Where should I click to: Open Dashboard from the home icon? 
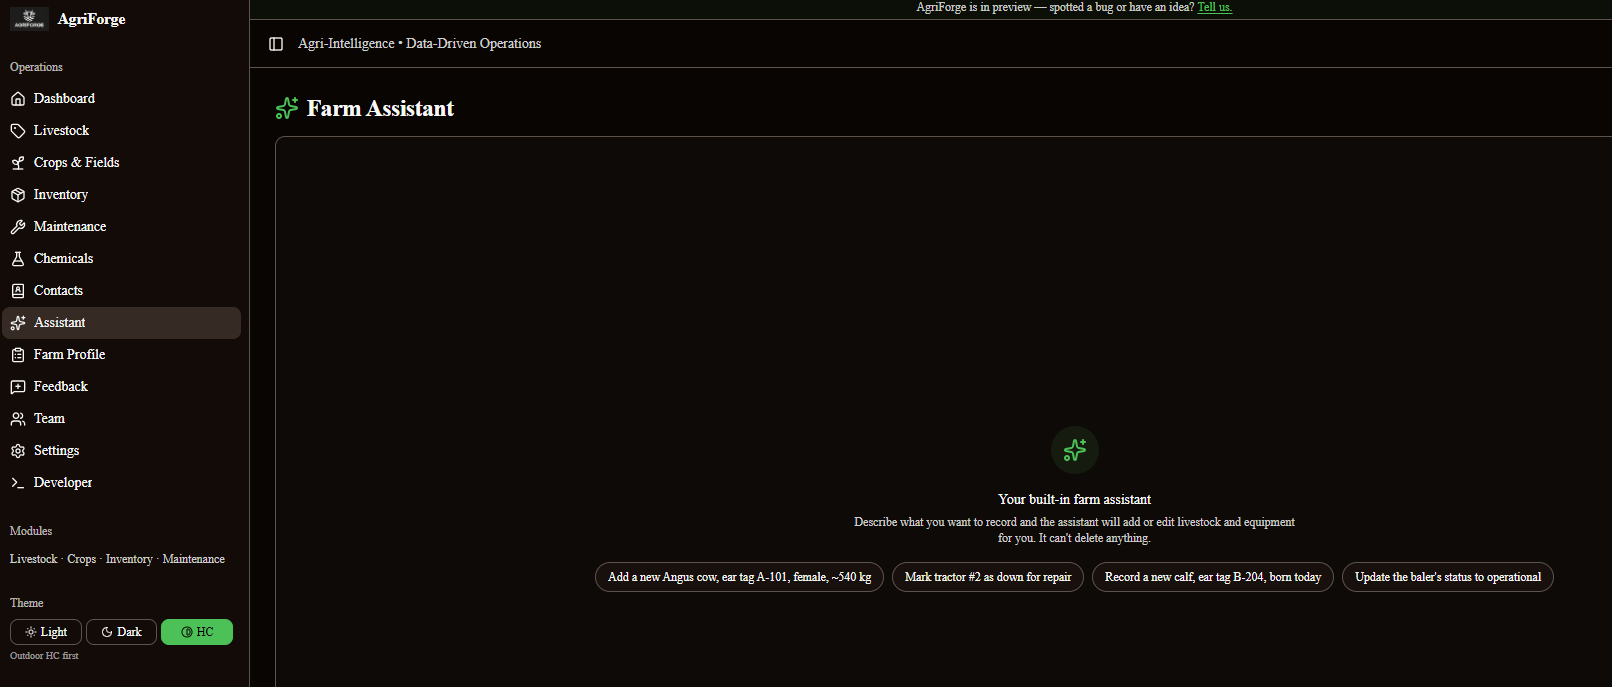18,99
